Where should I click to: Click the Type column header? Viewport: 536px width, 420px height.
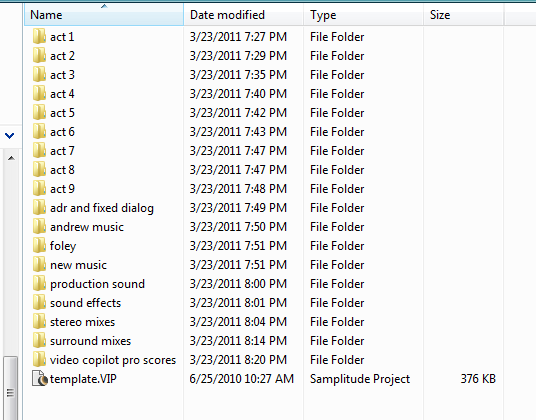(x=364, y=15)
